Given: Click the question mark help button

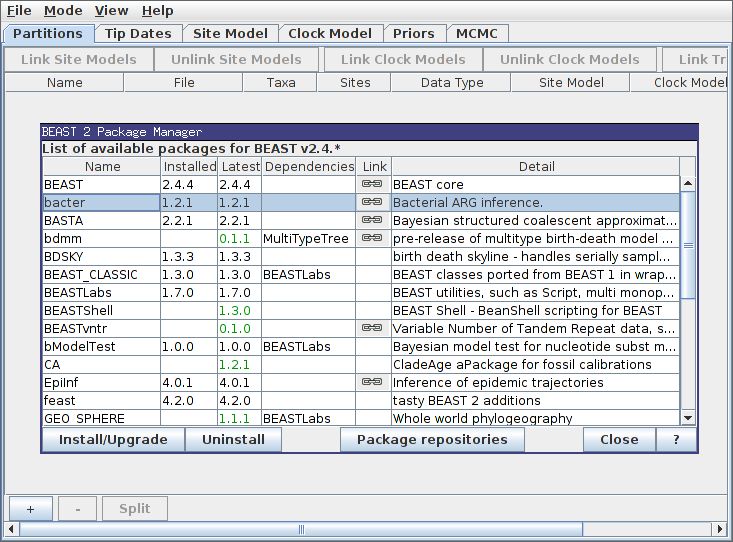Looking at the screenshot, I should point(676,440).
